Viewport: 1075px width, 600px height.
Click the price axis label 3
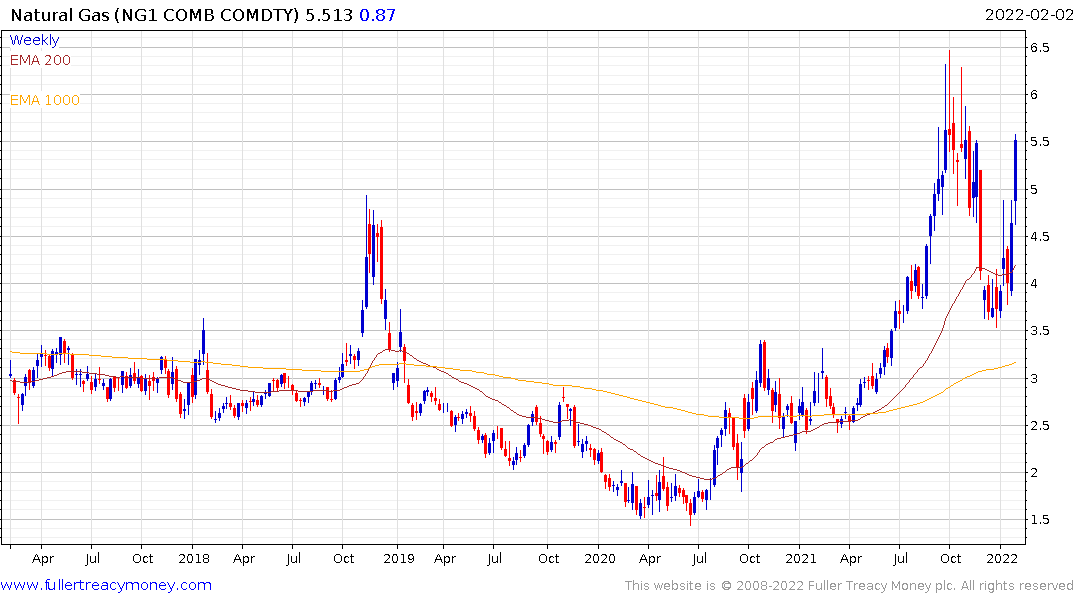(x=1034, y=378)
